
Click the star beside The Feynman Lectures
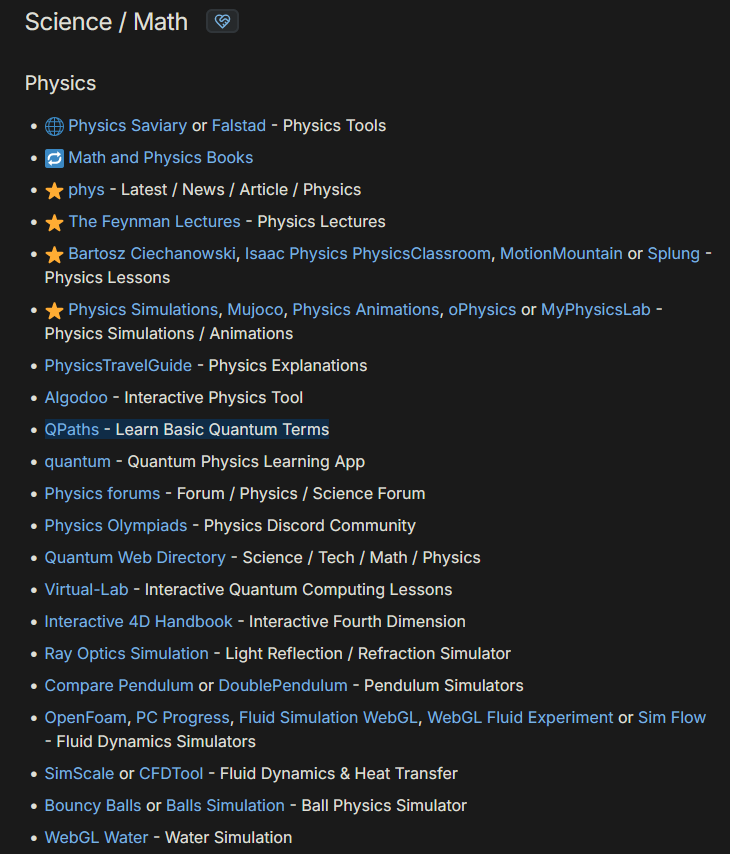click(x=54, y=222)
